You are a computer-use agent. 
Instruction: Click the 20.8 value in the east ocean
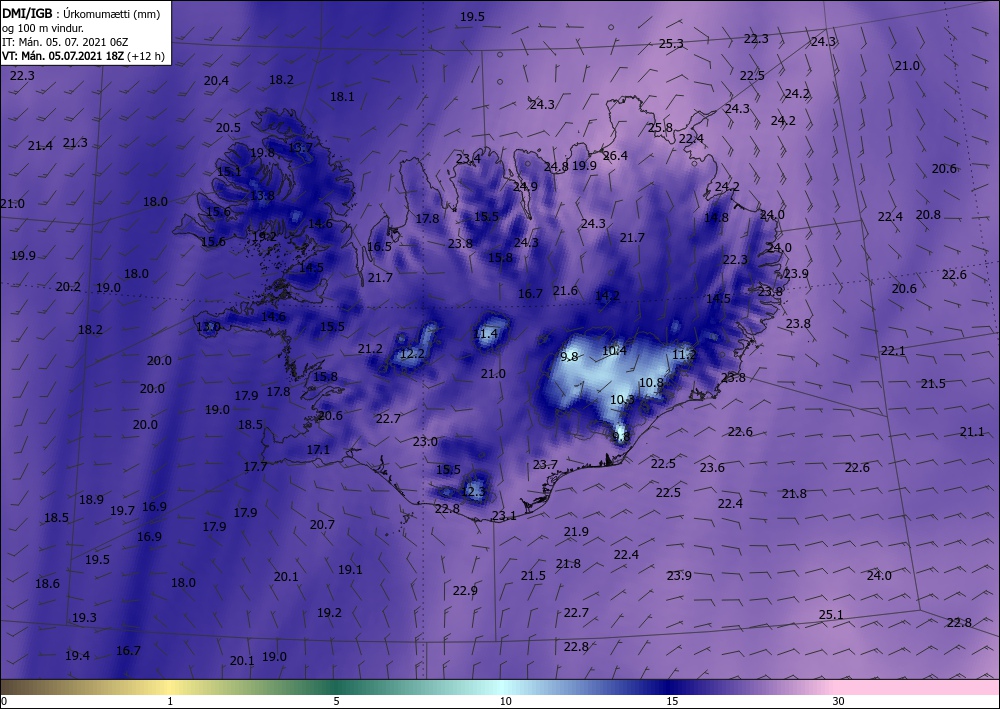[928, 214]
